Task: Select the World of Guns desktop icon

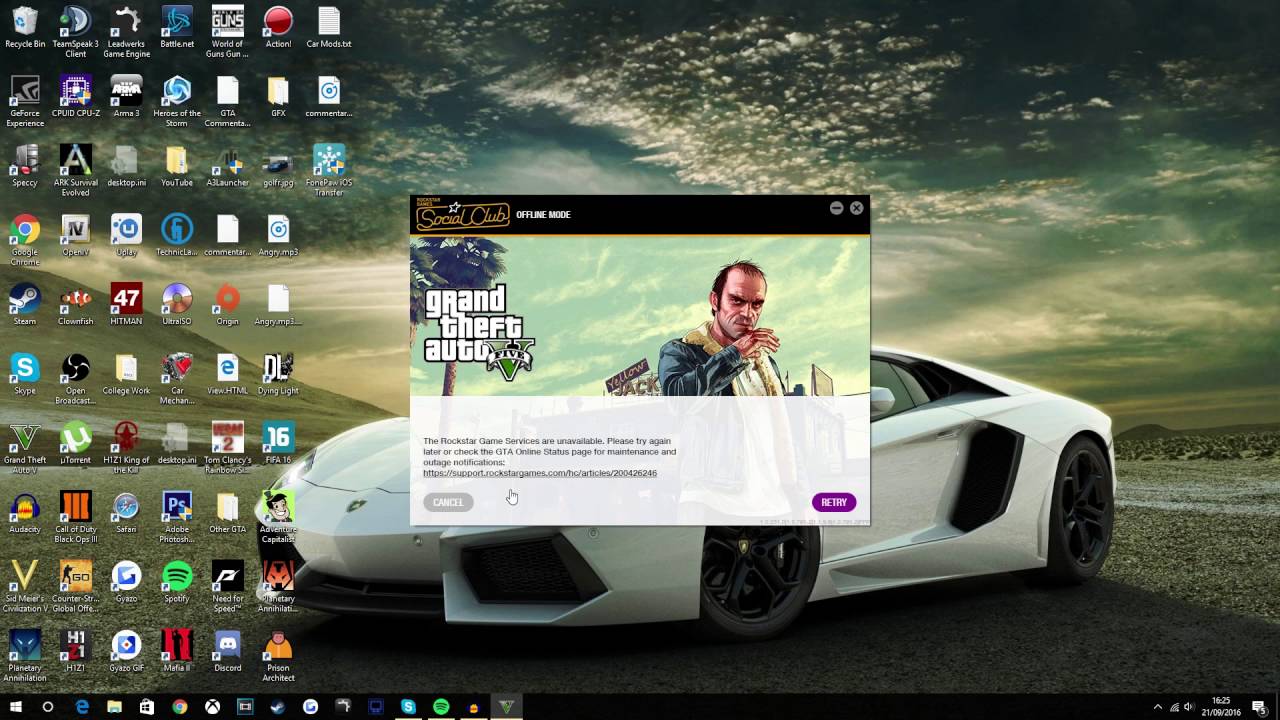Action: click(x=228, y=32)
